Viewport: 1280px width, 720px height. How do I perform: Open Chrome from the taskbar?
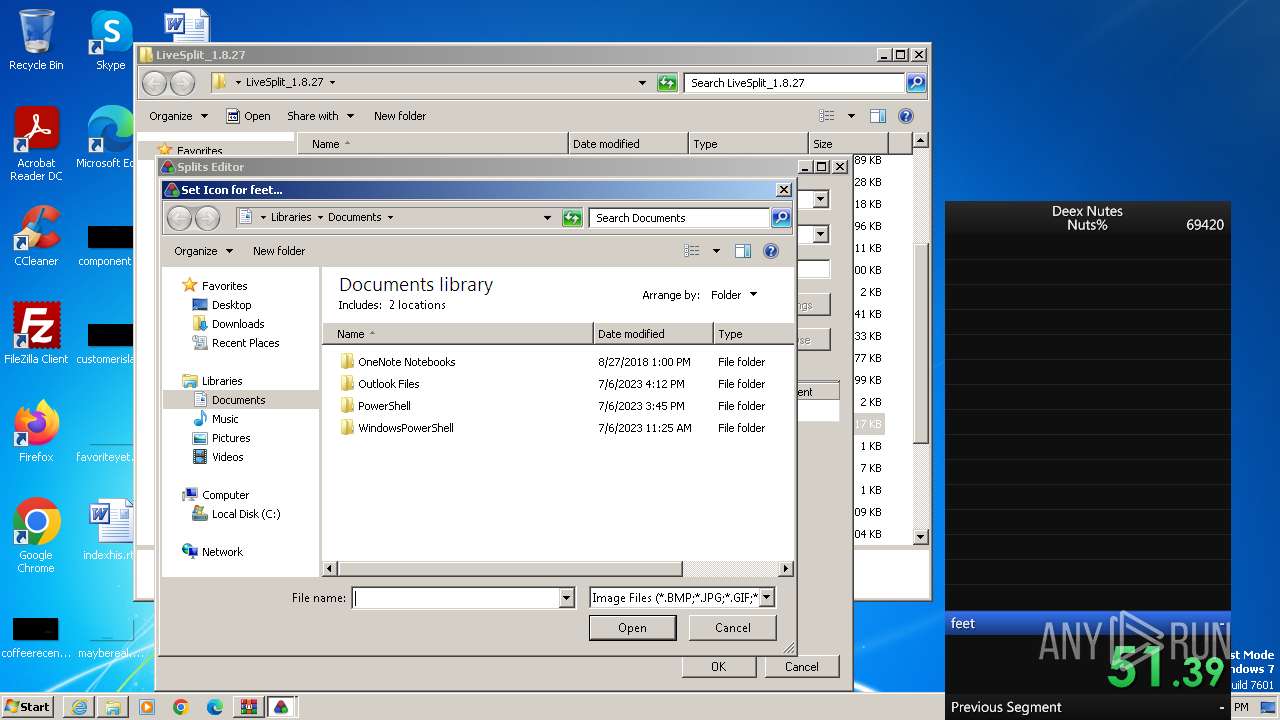(x=181, y=707)
